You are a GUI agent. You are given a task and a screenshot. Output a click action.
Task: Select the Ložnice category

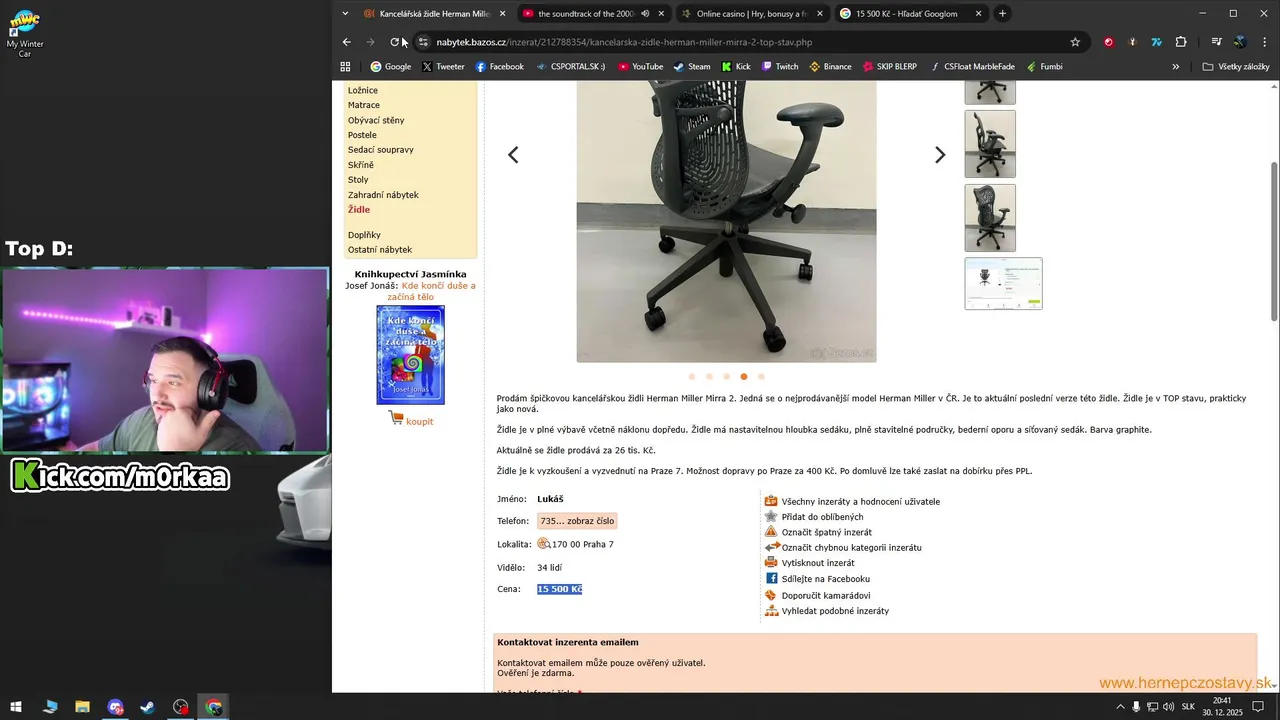363,90
